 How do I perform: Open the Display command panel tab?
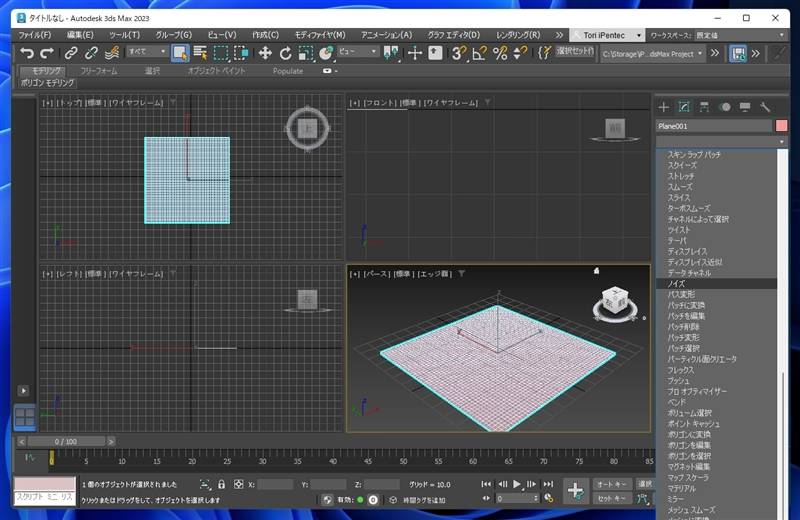pos(745,107)
